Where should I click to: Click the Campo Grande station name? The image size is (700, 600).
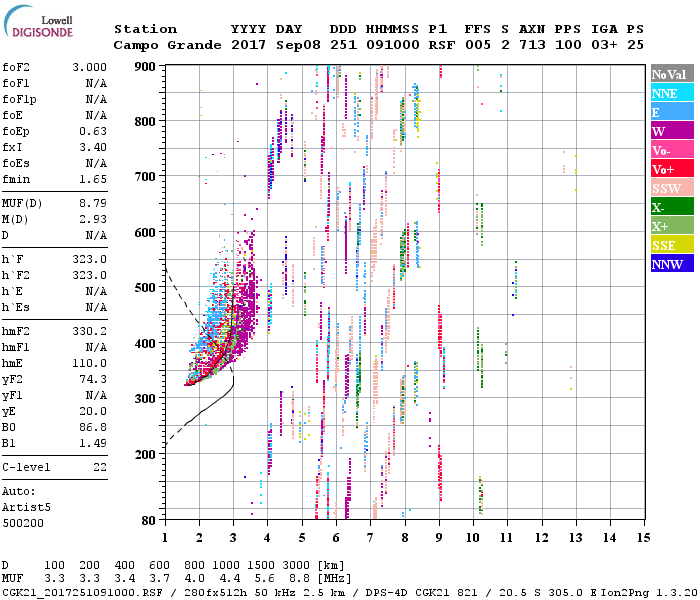[167, 46]
